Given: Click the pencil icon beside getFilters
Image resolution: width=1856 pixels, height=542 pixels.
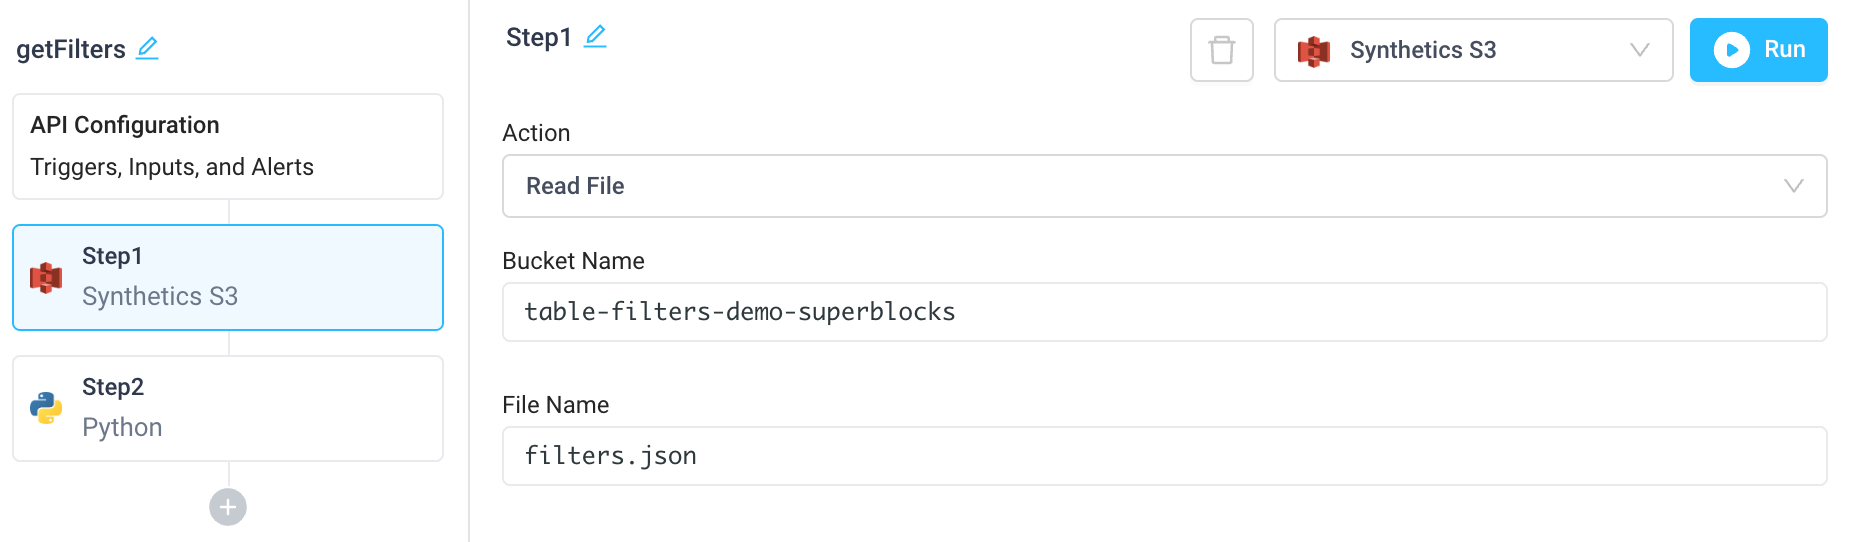Looking at the screenshot, I should point(148,48).
